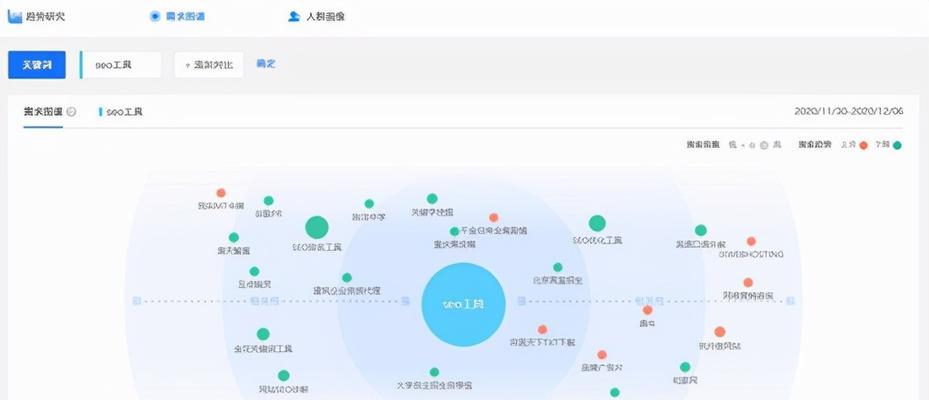Click the person silhouette icon of the crowd portrait tab

point(293,17)
